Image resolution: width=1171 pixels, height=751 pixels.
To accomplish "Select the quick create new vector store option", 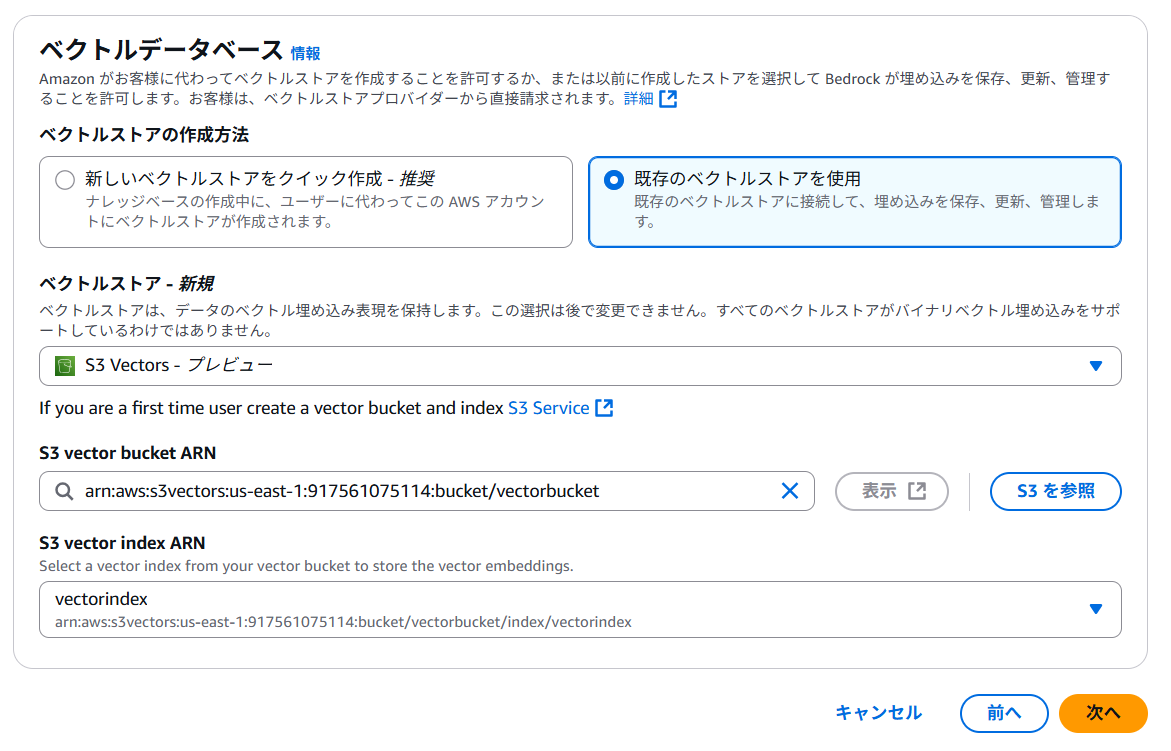I will coord(305,202).
